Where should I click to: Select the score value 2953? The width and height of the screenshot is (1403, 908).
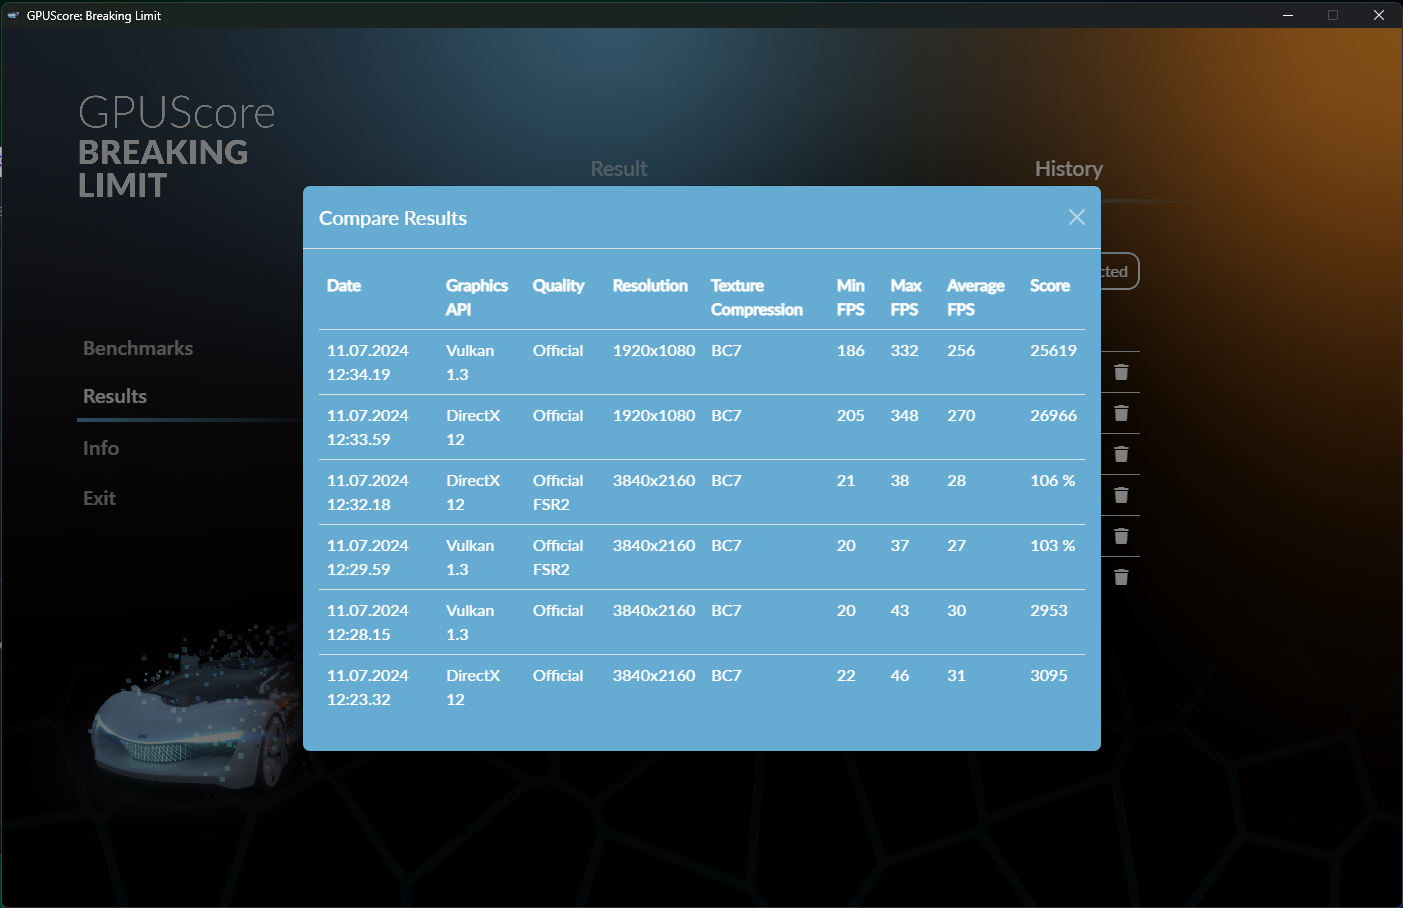tap(1049, 611)
